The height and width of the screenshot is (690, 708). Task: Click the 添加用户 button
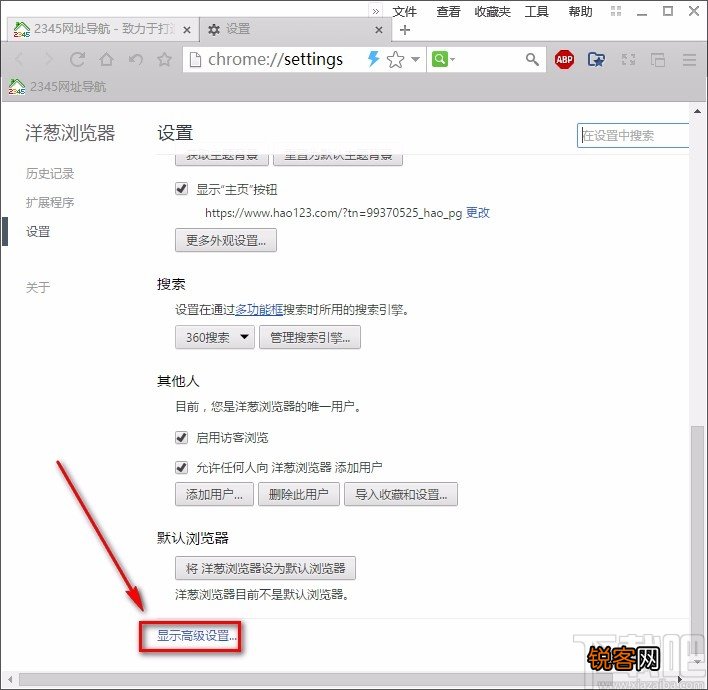[x=214, y=494]
